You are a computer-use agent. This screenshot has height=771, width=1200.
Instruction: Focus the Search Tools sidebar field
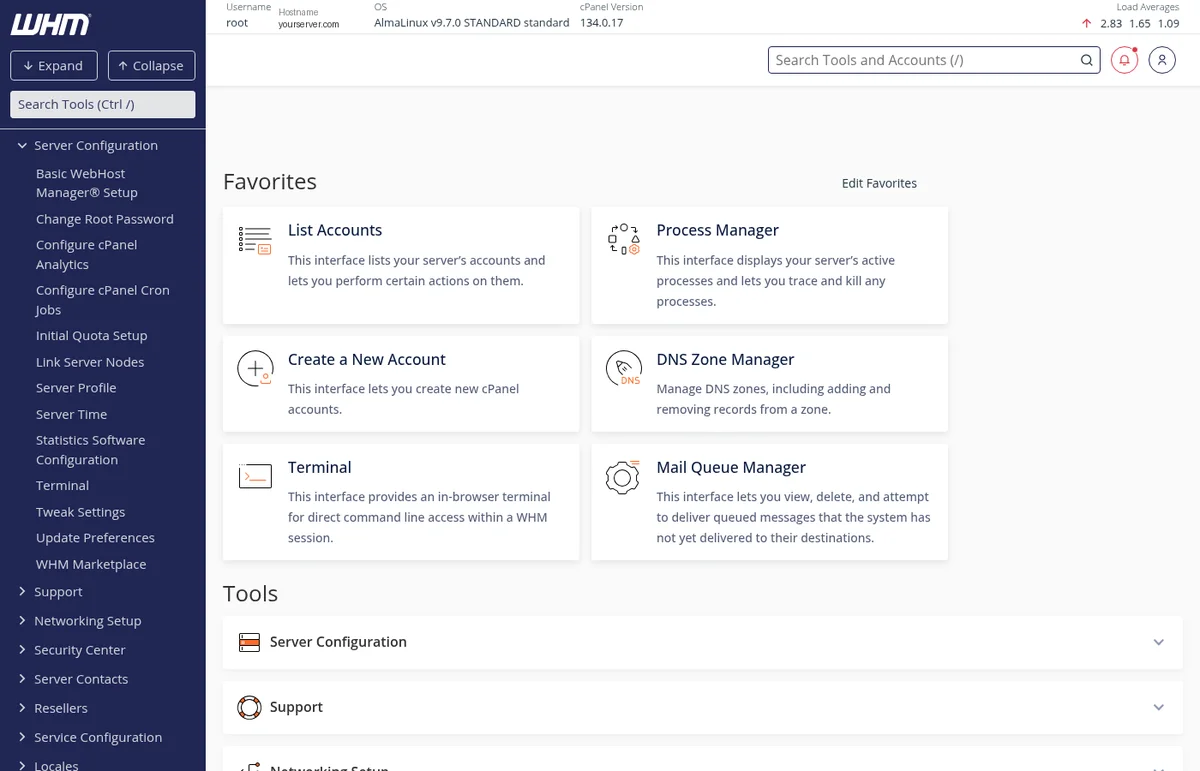(x=102, y=104)
